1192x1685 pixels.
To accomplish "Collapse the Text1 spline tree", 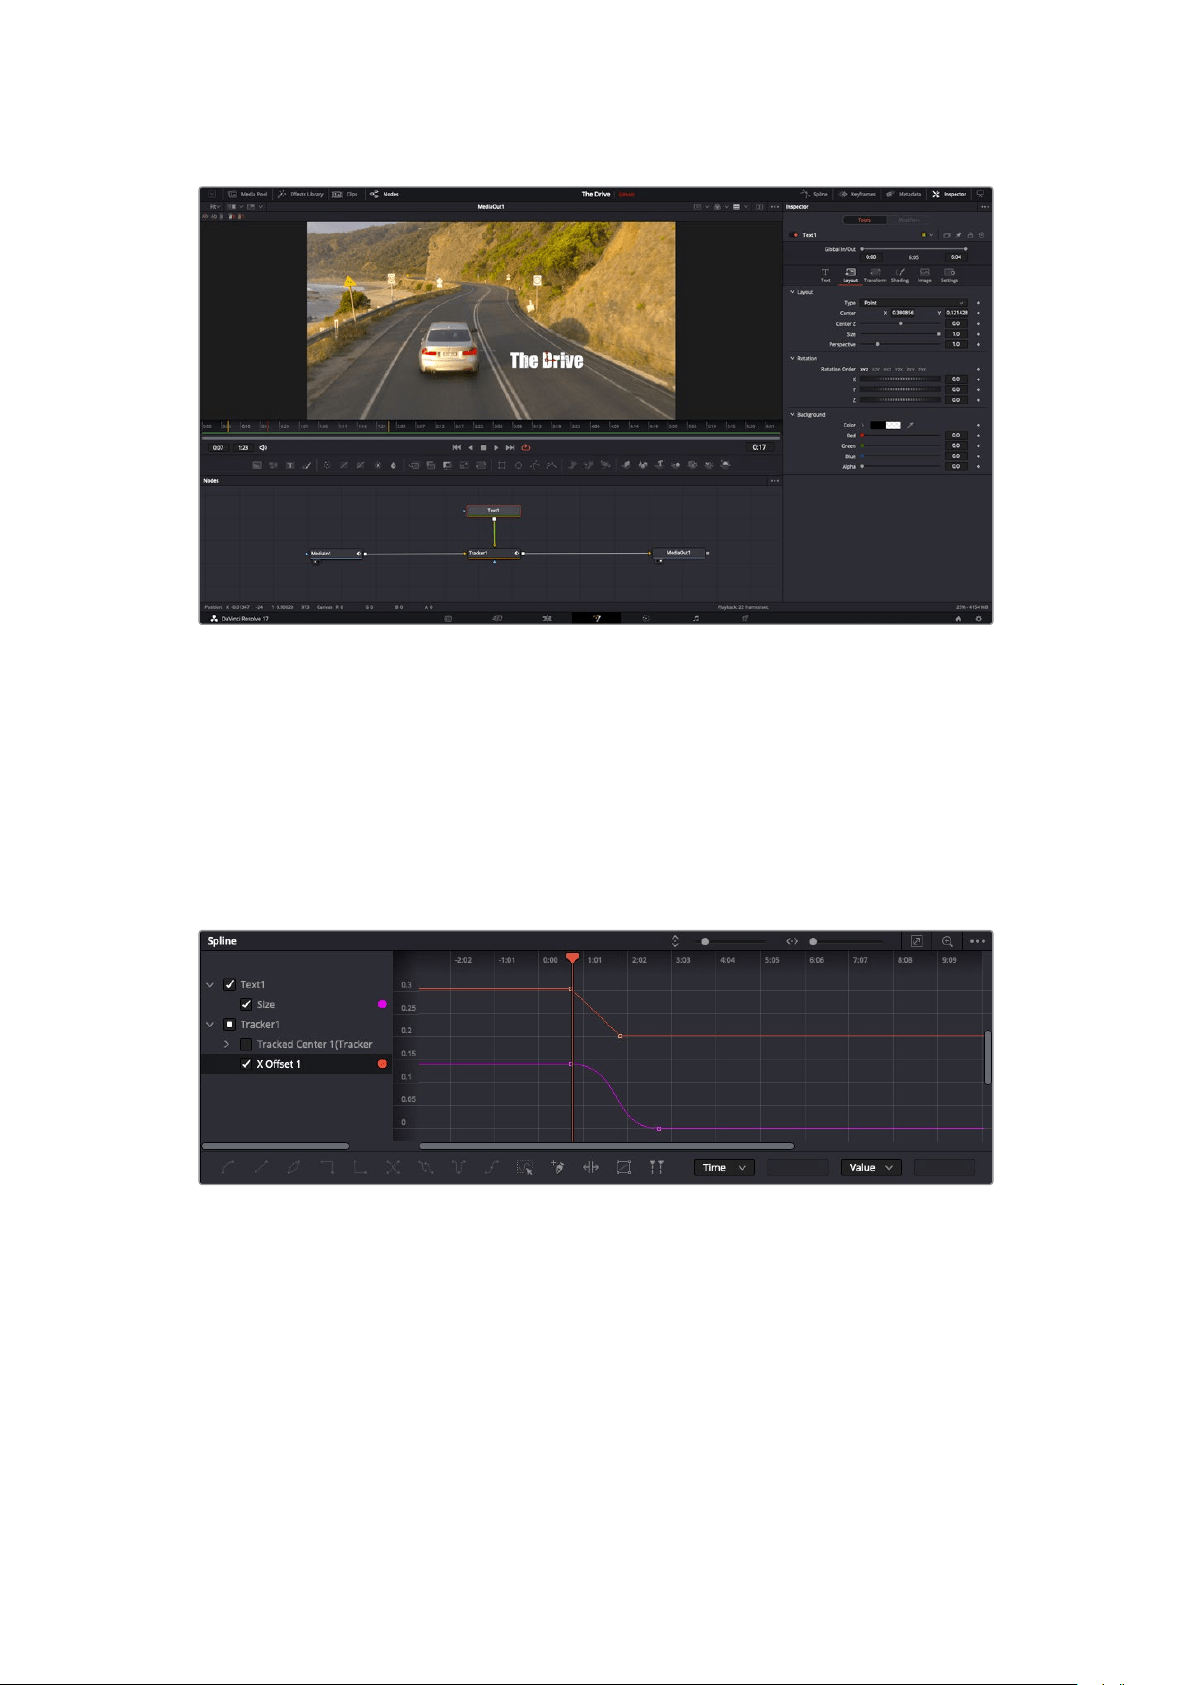I will point(210,985).
